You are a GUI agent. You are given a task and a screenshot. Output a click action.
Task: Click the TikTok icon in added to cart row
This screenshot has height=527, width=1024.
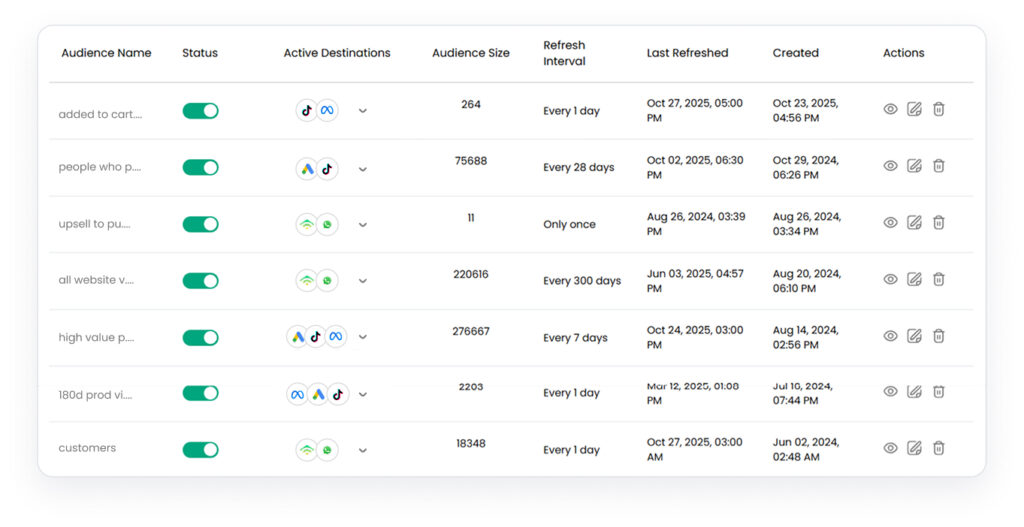click(x=307, y=111)
